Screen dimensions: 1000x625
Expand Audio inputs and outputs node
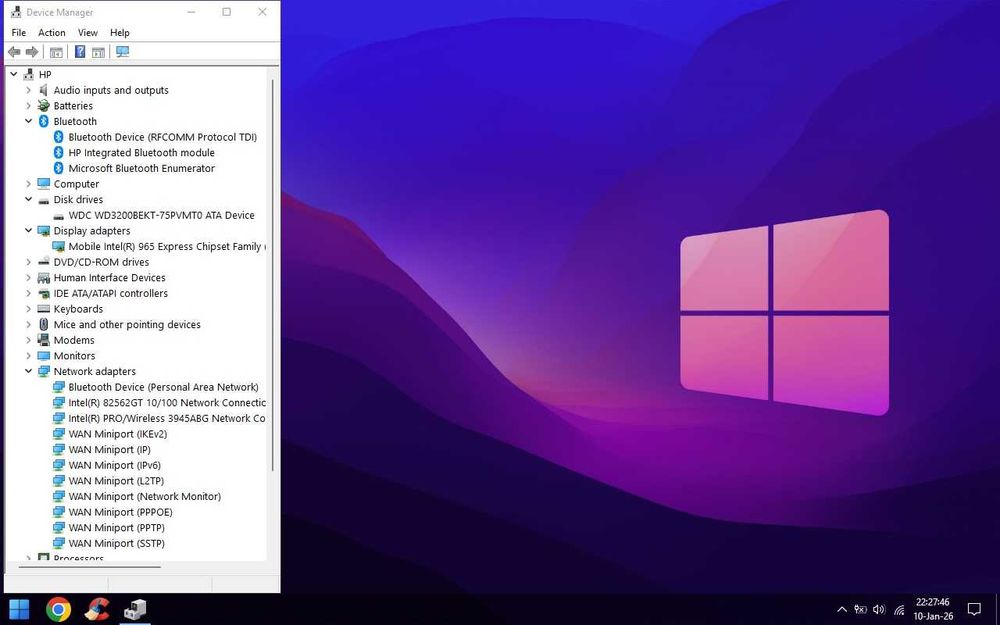click(x=28, y=90)
